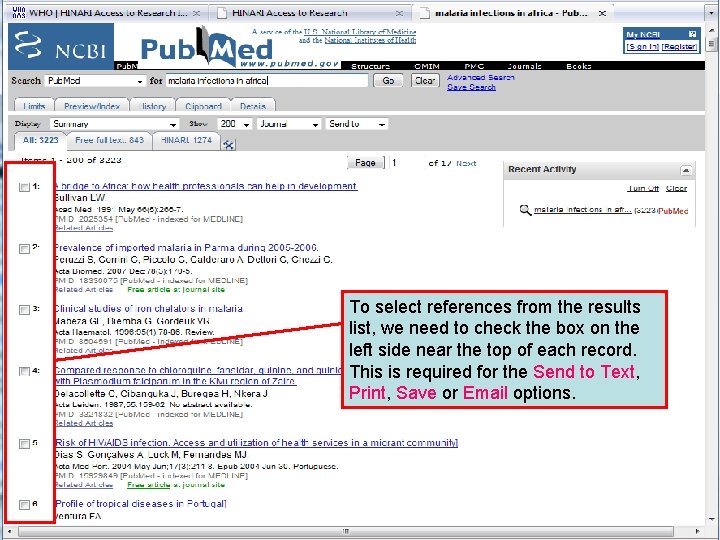Open the Clipboard tab
720x540 pixels.
tap(203, 106)
